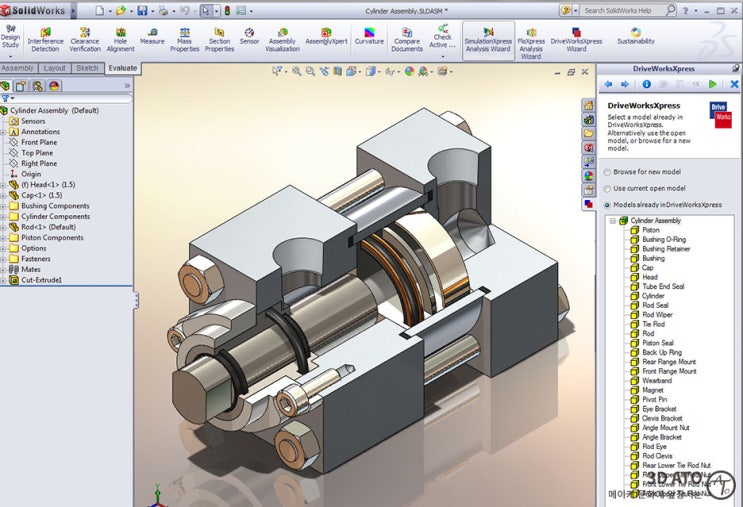This screenshot has width=743, height=507.
Task: Click the New document icon
Action: [x=100, y=10]
